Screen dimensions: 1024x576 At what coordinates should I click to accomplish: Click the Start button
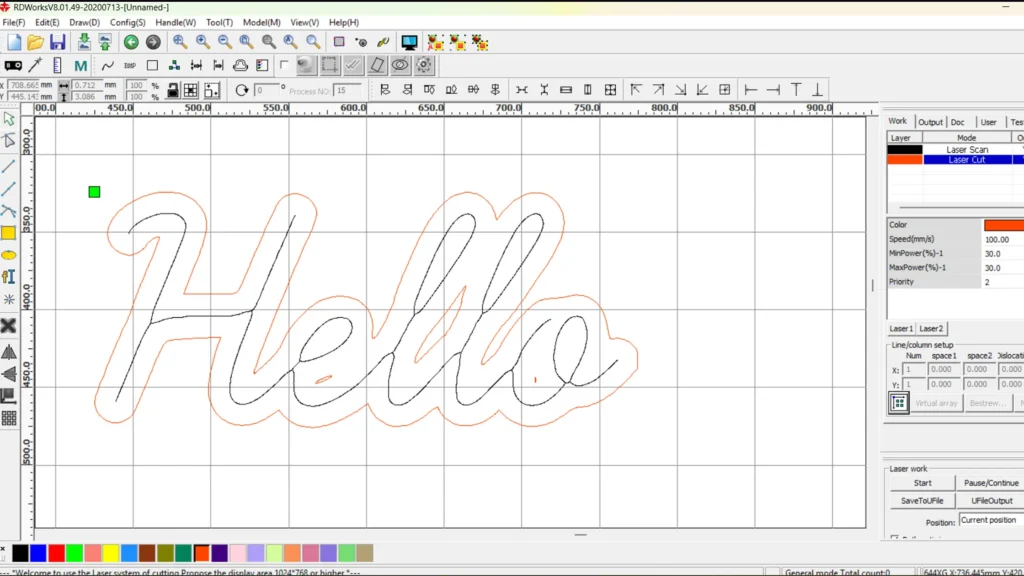[922, 483]
